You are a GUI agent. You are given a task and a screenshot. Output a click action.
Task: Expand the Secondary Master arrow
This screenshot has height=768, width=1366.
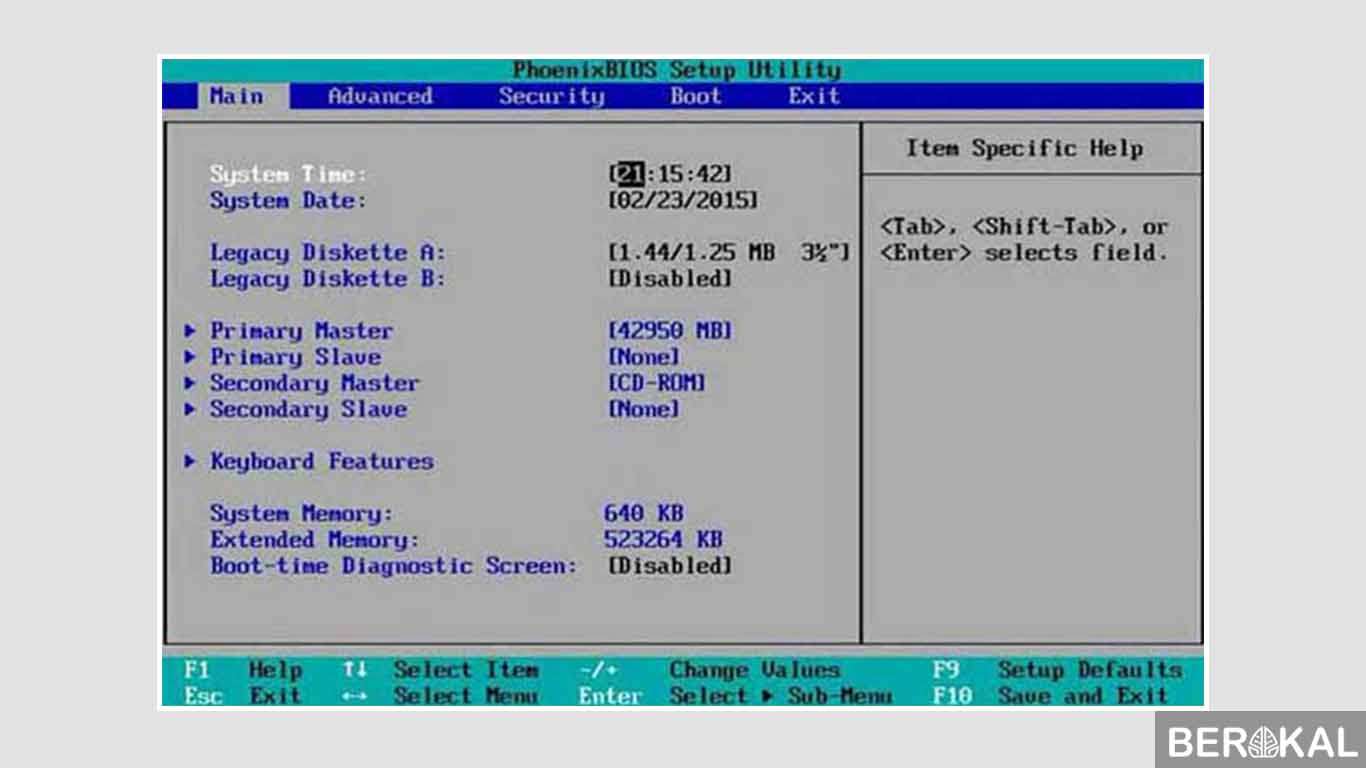[190, 383]
